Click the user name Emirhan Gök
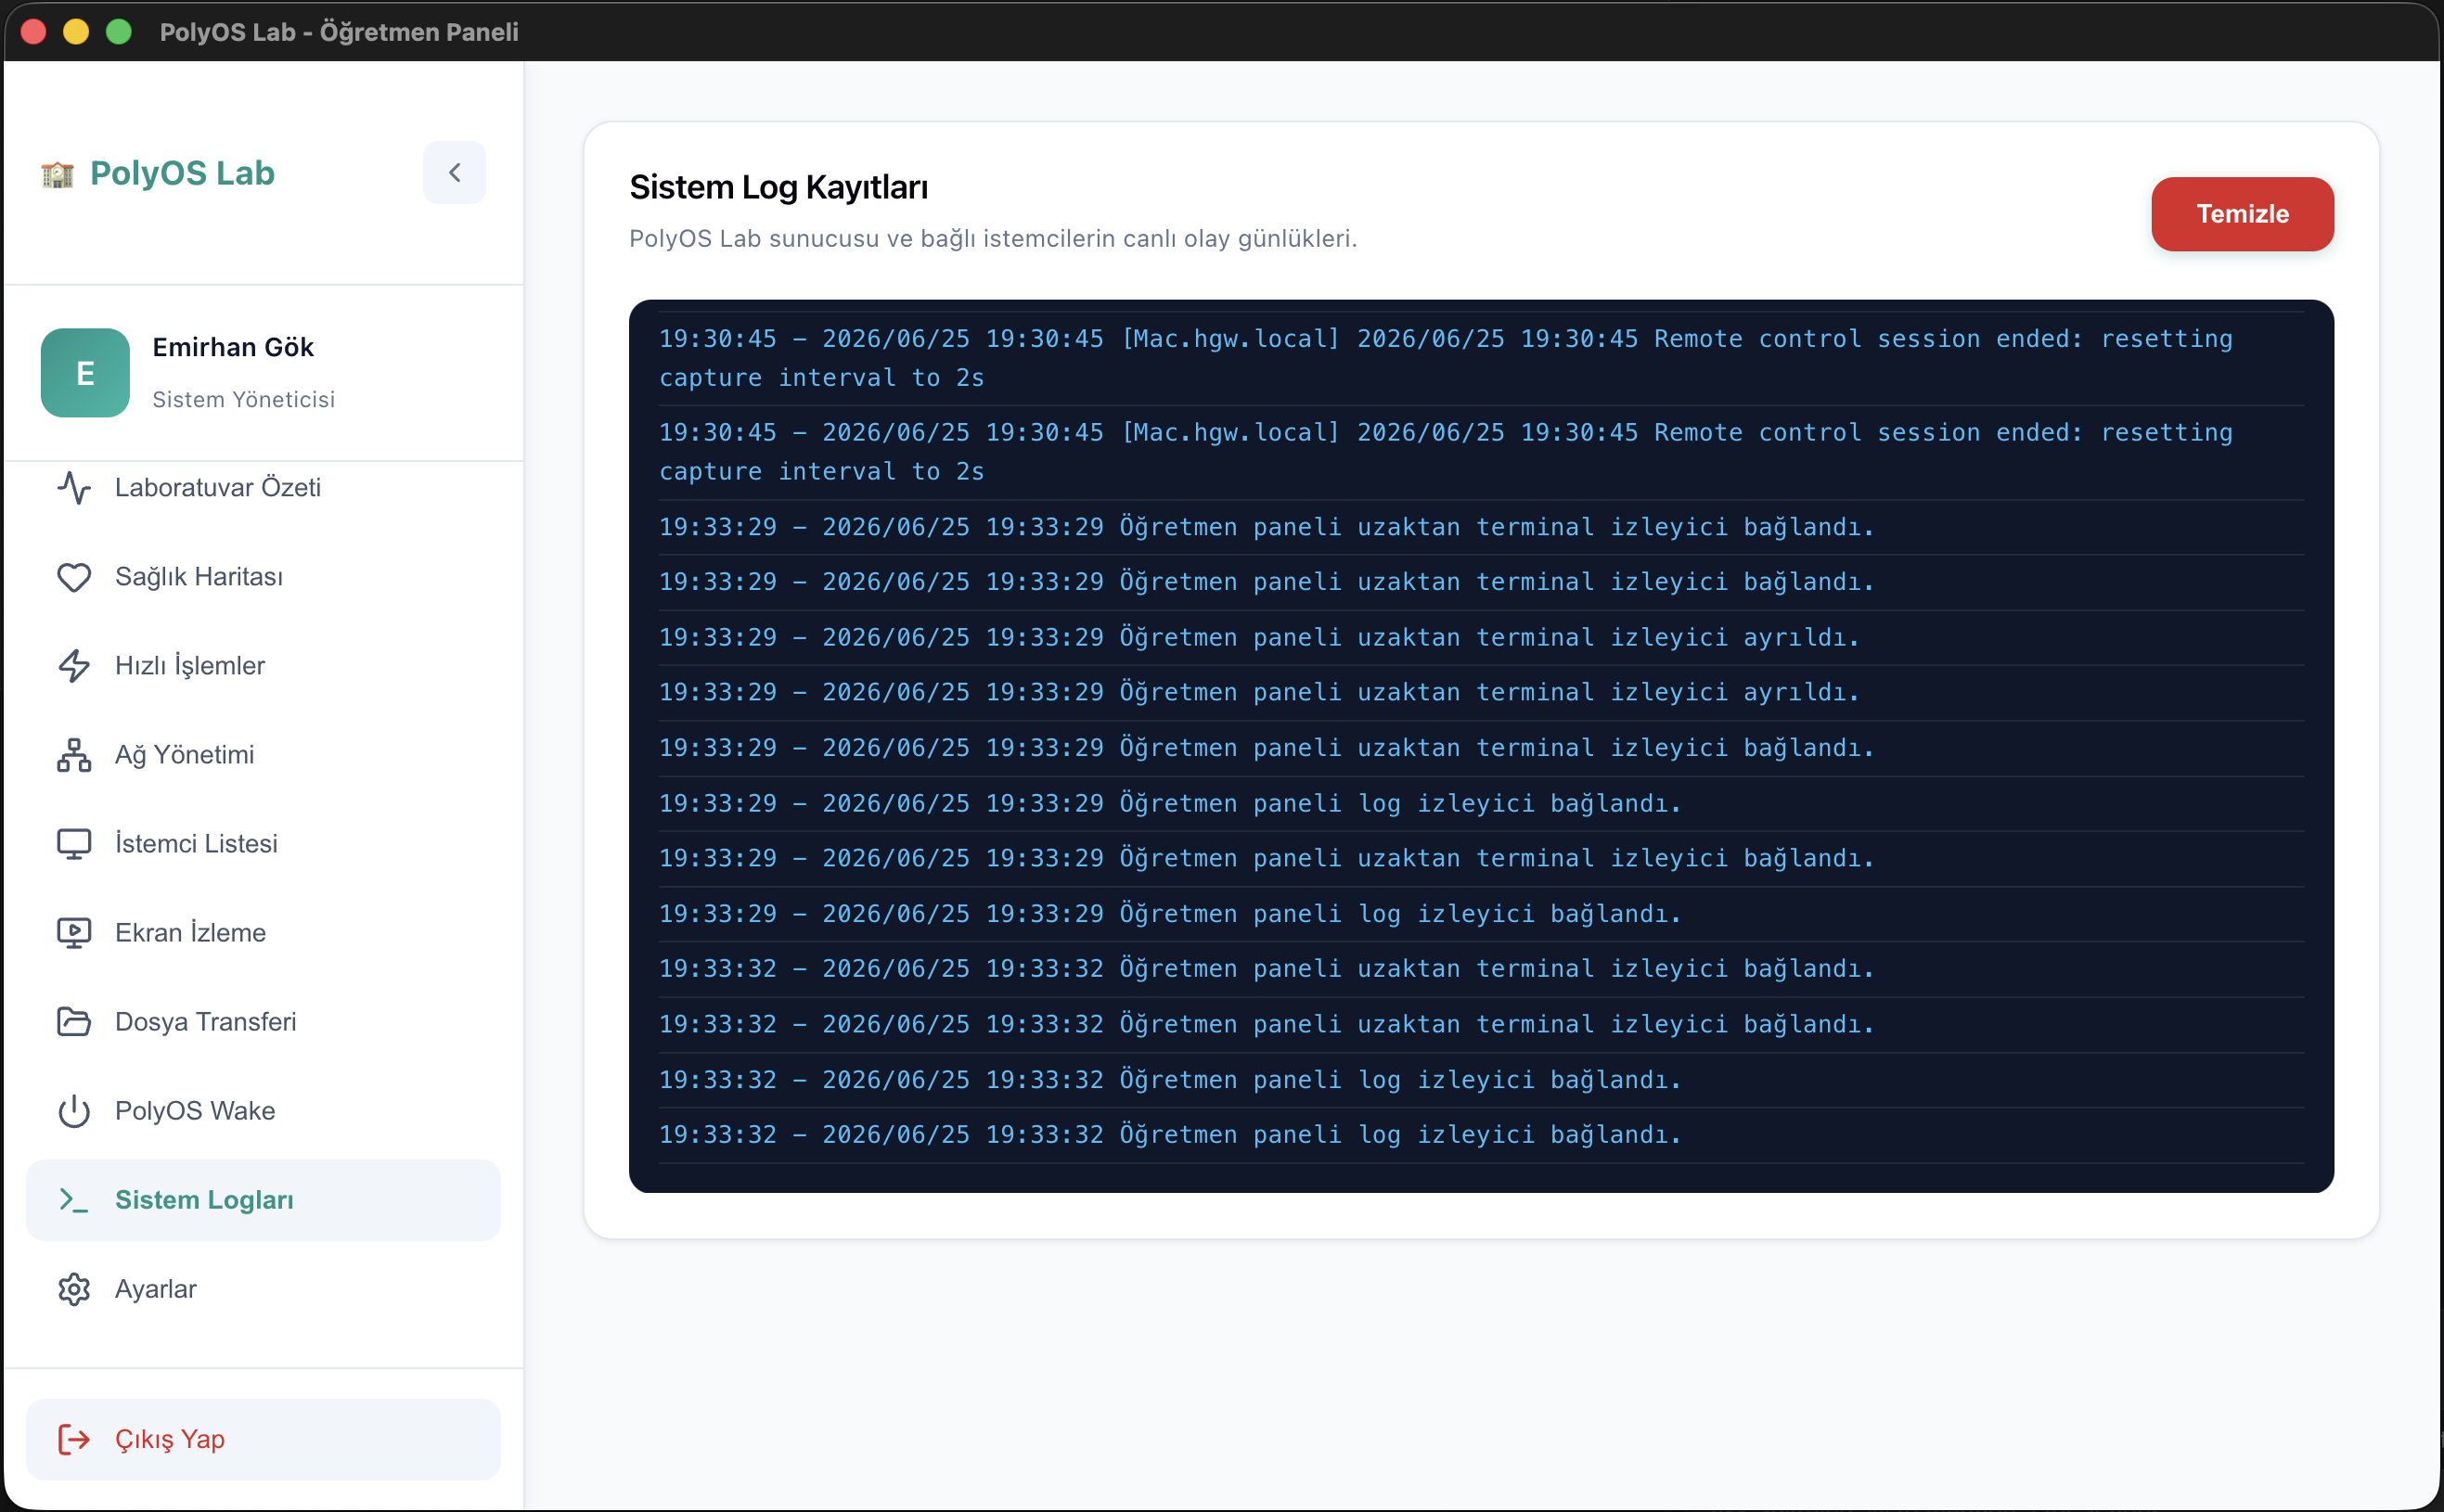Screen dimensions: 2444x1512 coord(233,347)
